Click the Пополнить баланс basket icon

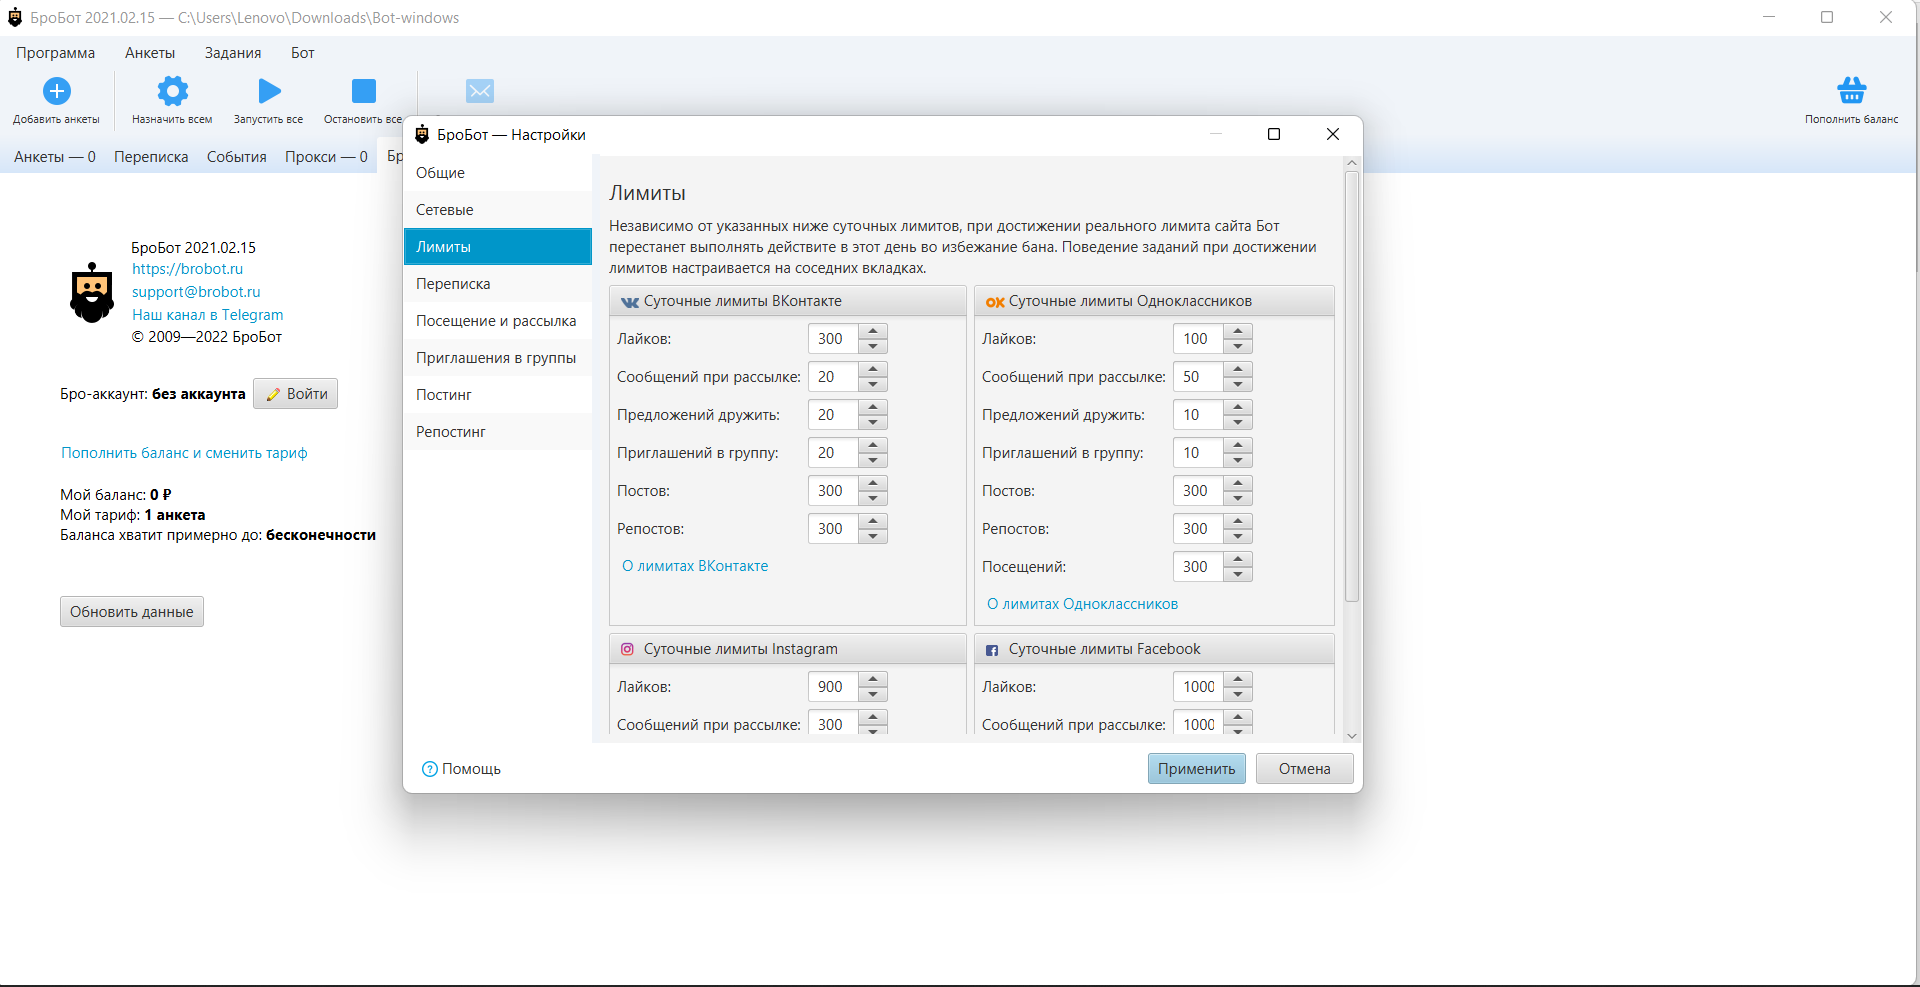(x=1852, y=90)
